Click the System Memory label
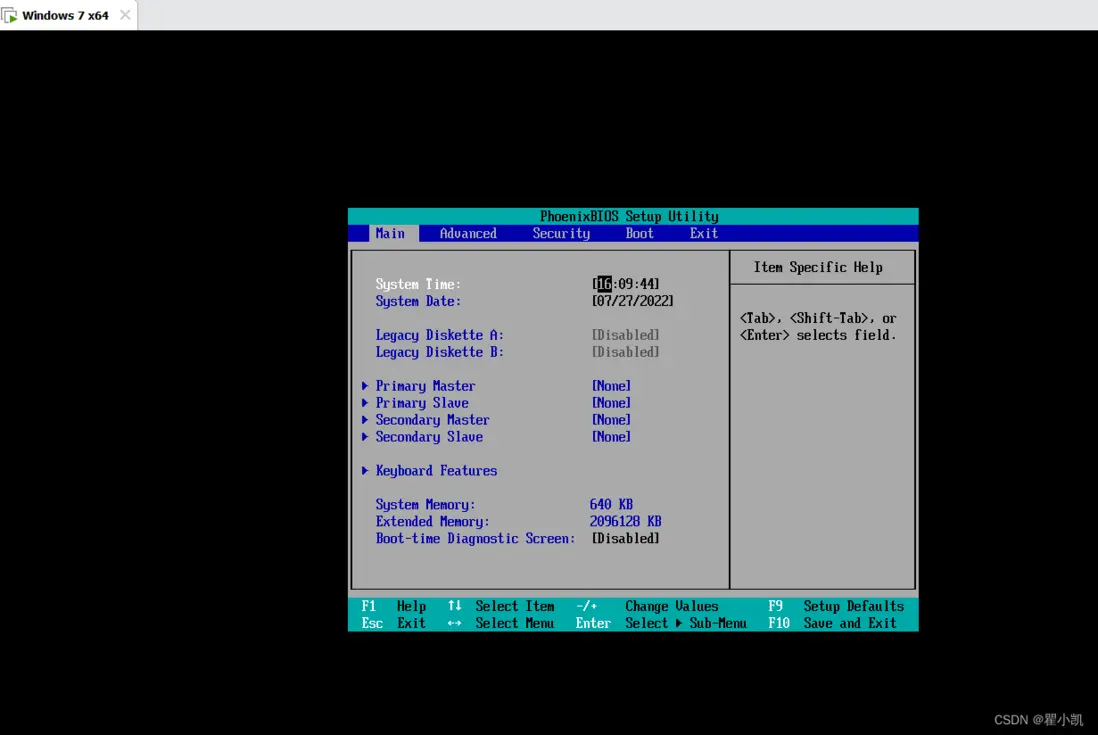1098x735 pixels. 425,504
